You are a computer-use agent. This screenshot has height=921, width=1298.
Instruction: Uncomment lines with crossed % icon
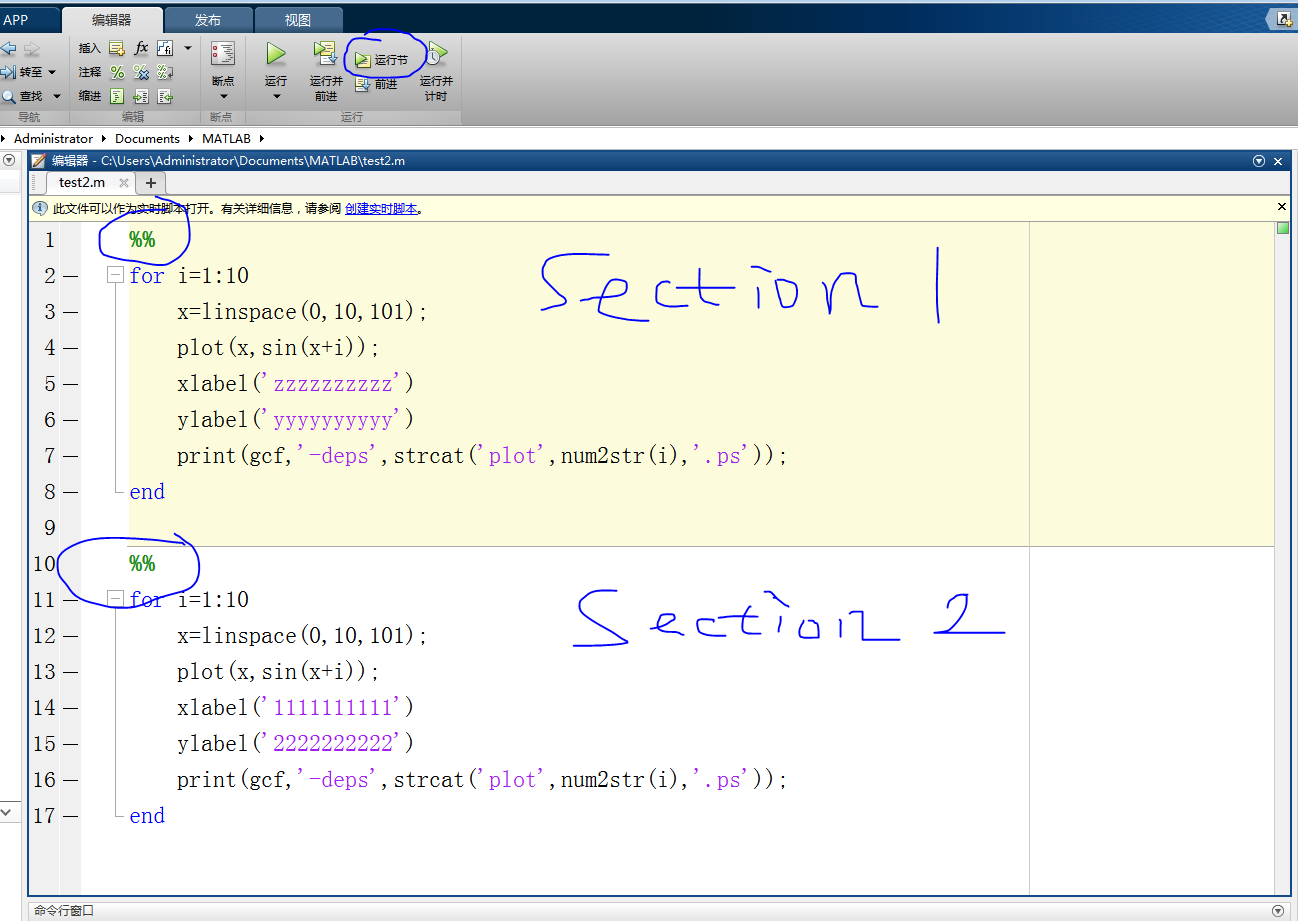point(141,72)
